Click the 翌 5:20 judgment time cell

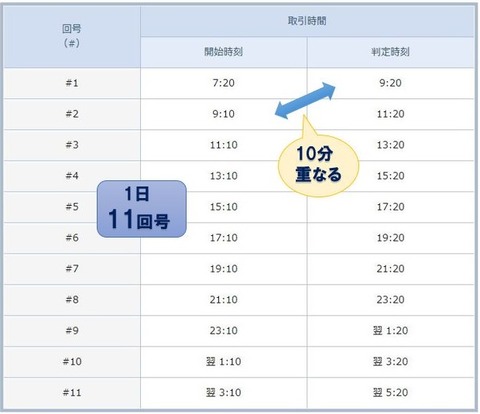(390, 393)
